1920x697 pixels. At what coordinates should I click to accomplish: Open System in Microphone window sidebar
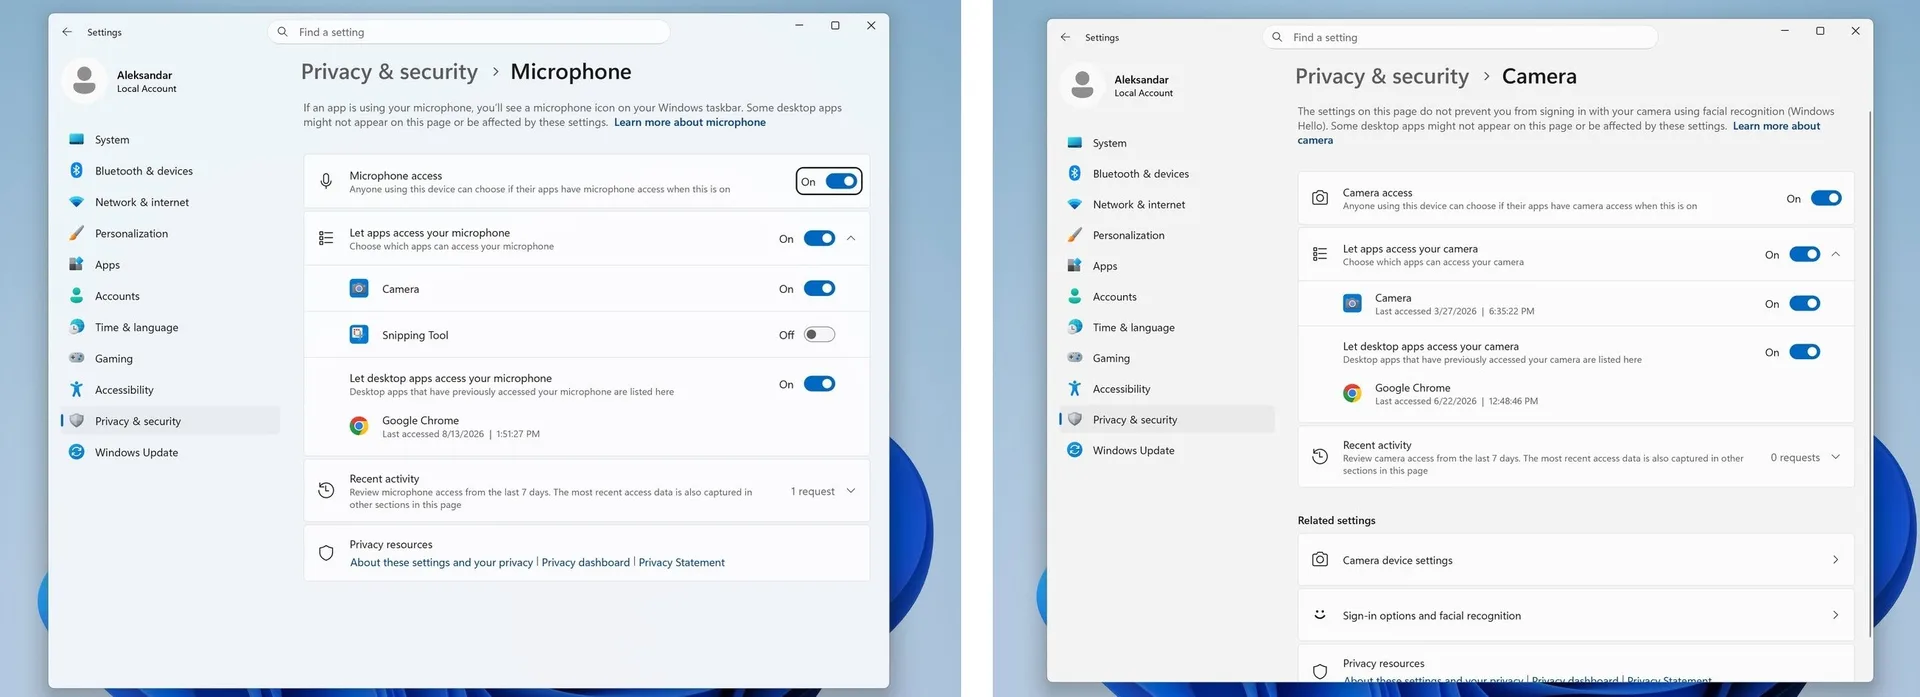(x=170, y=139)
